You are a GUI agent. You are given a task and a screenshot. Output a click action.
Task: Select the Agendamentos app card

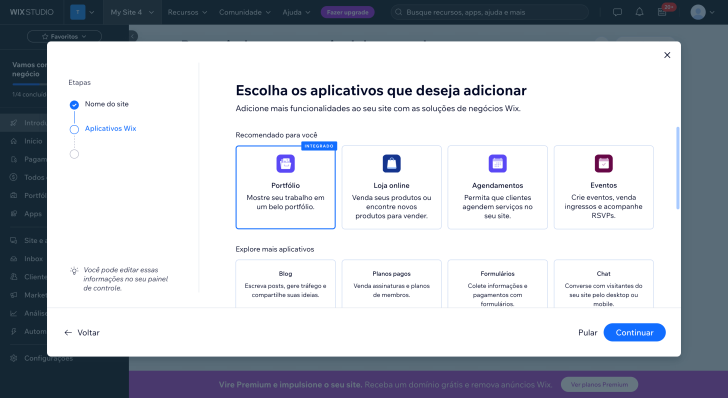pos(497,187)
